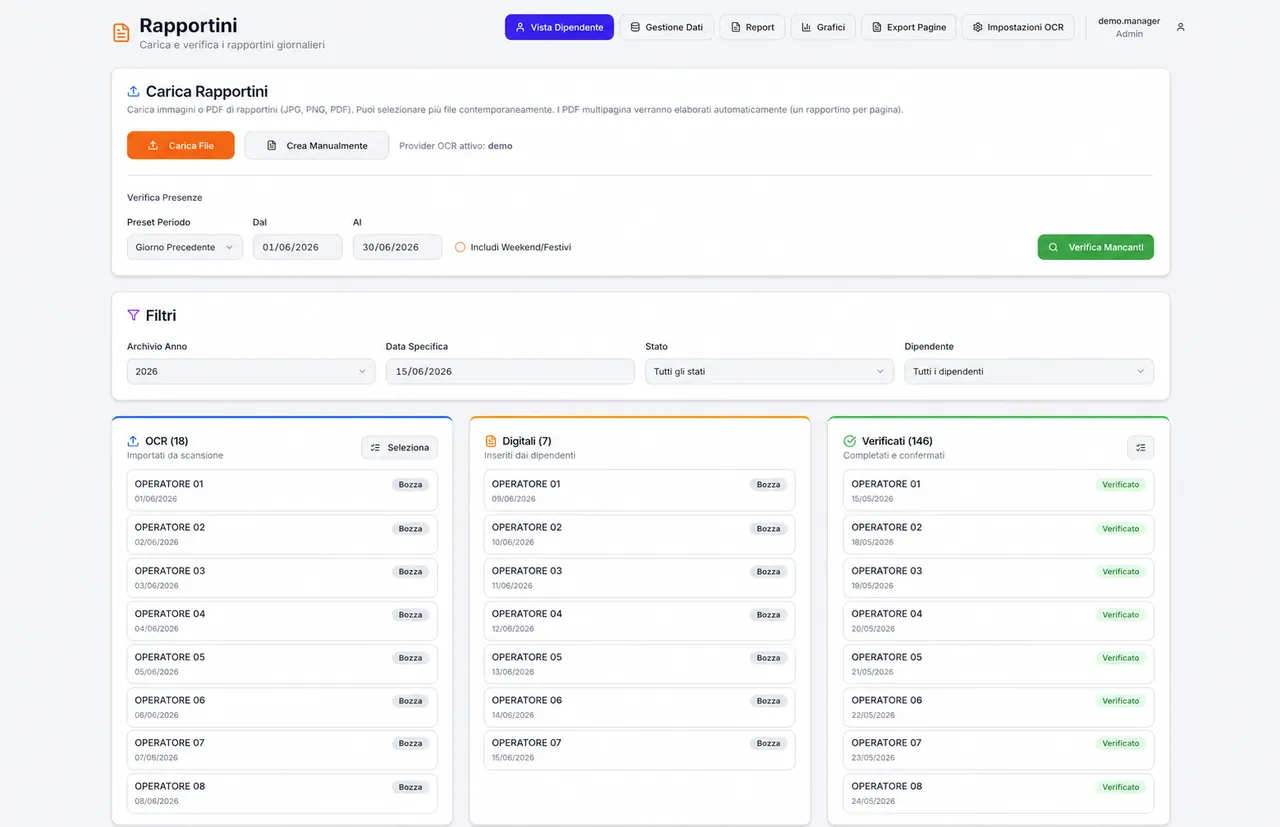Click the green Verifica Mancanti button
Image resolution: width=1280 pixels, height=827 pixels.
coord(1096,247)
